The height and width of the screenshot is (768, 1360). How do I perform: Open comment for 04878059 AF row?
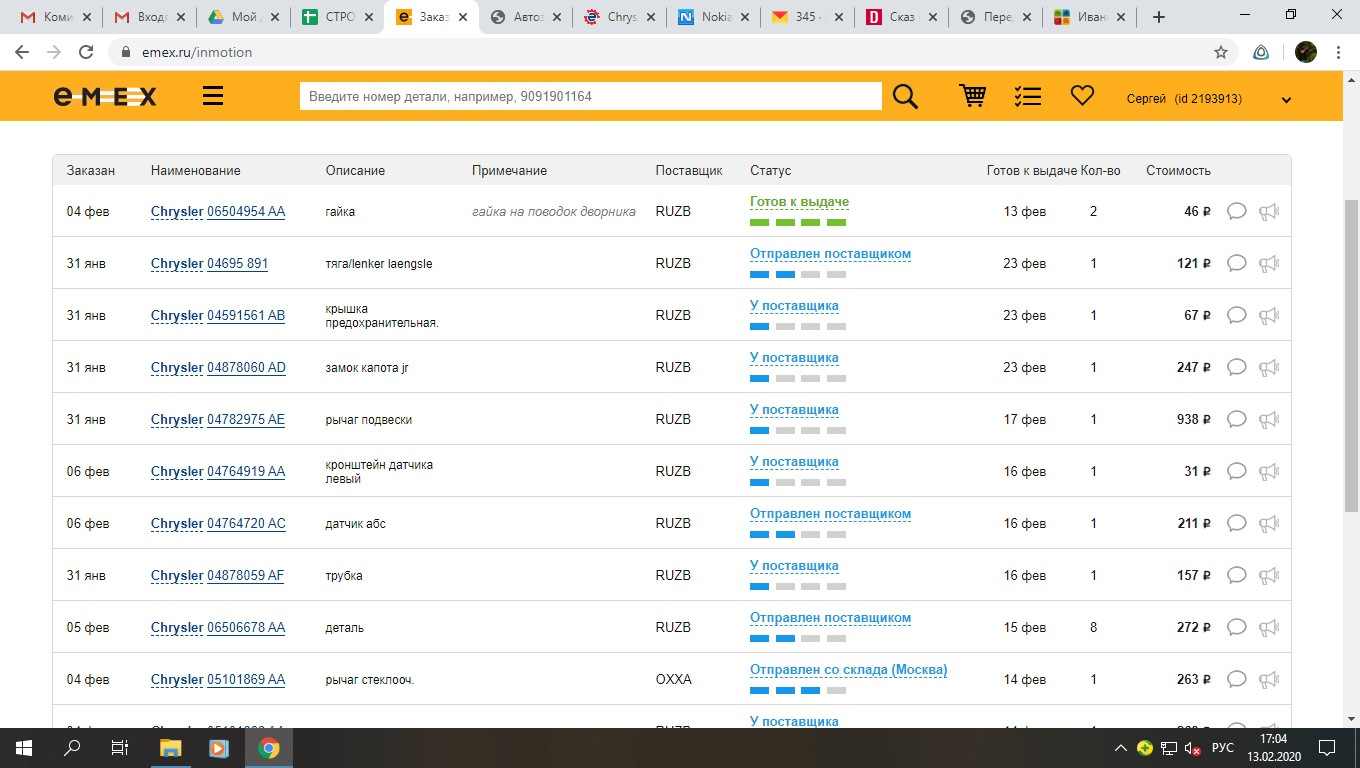(x=1236, y=575)
